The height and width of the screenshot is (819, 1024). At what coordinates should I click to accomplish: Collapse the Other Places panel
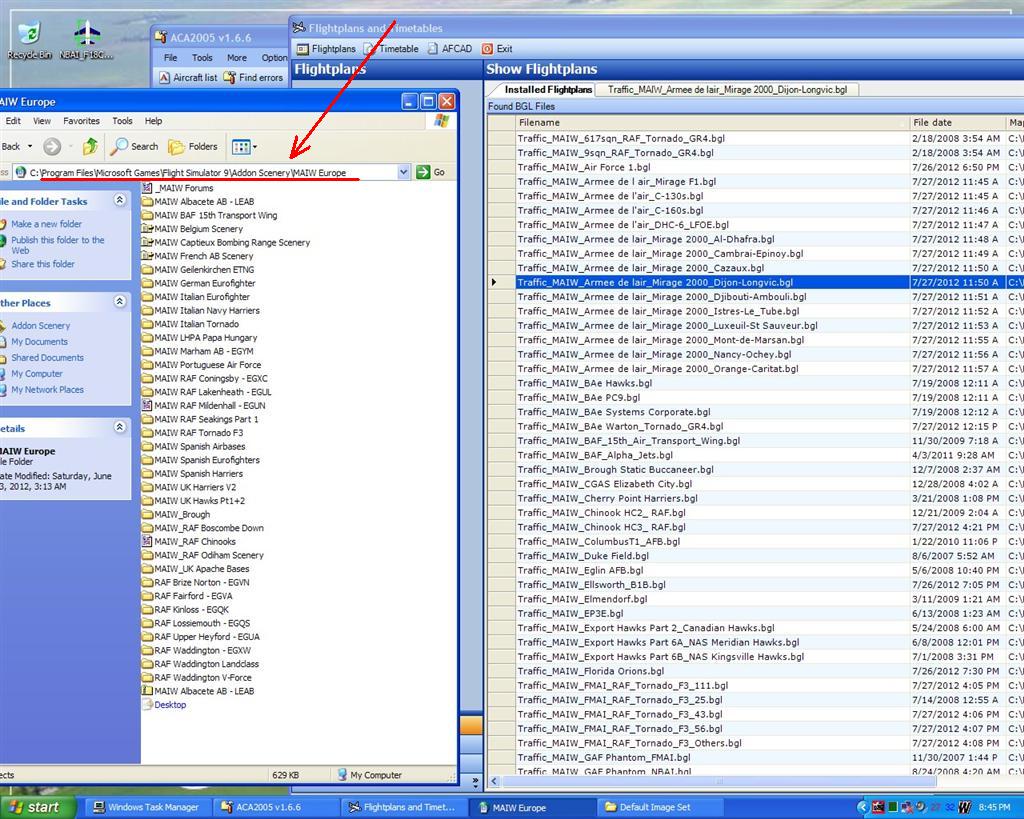pos(120,302)
